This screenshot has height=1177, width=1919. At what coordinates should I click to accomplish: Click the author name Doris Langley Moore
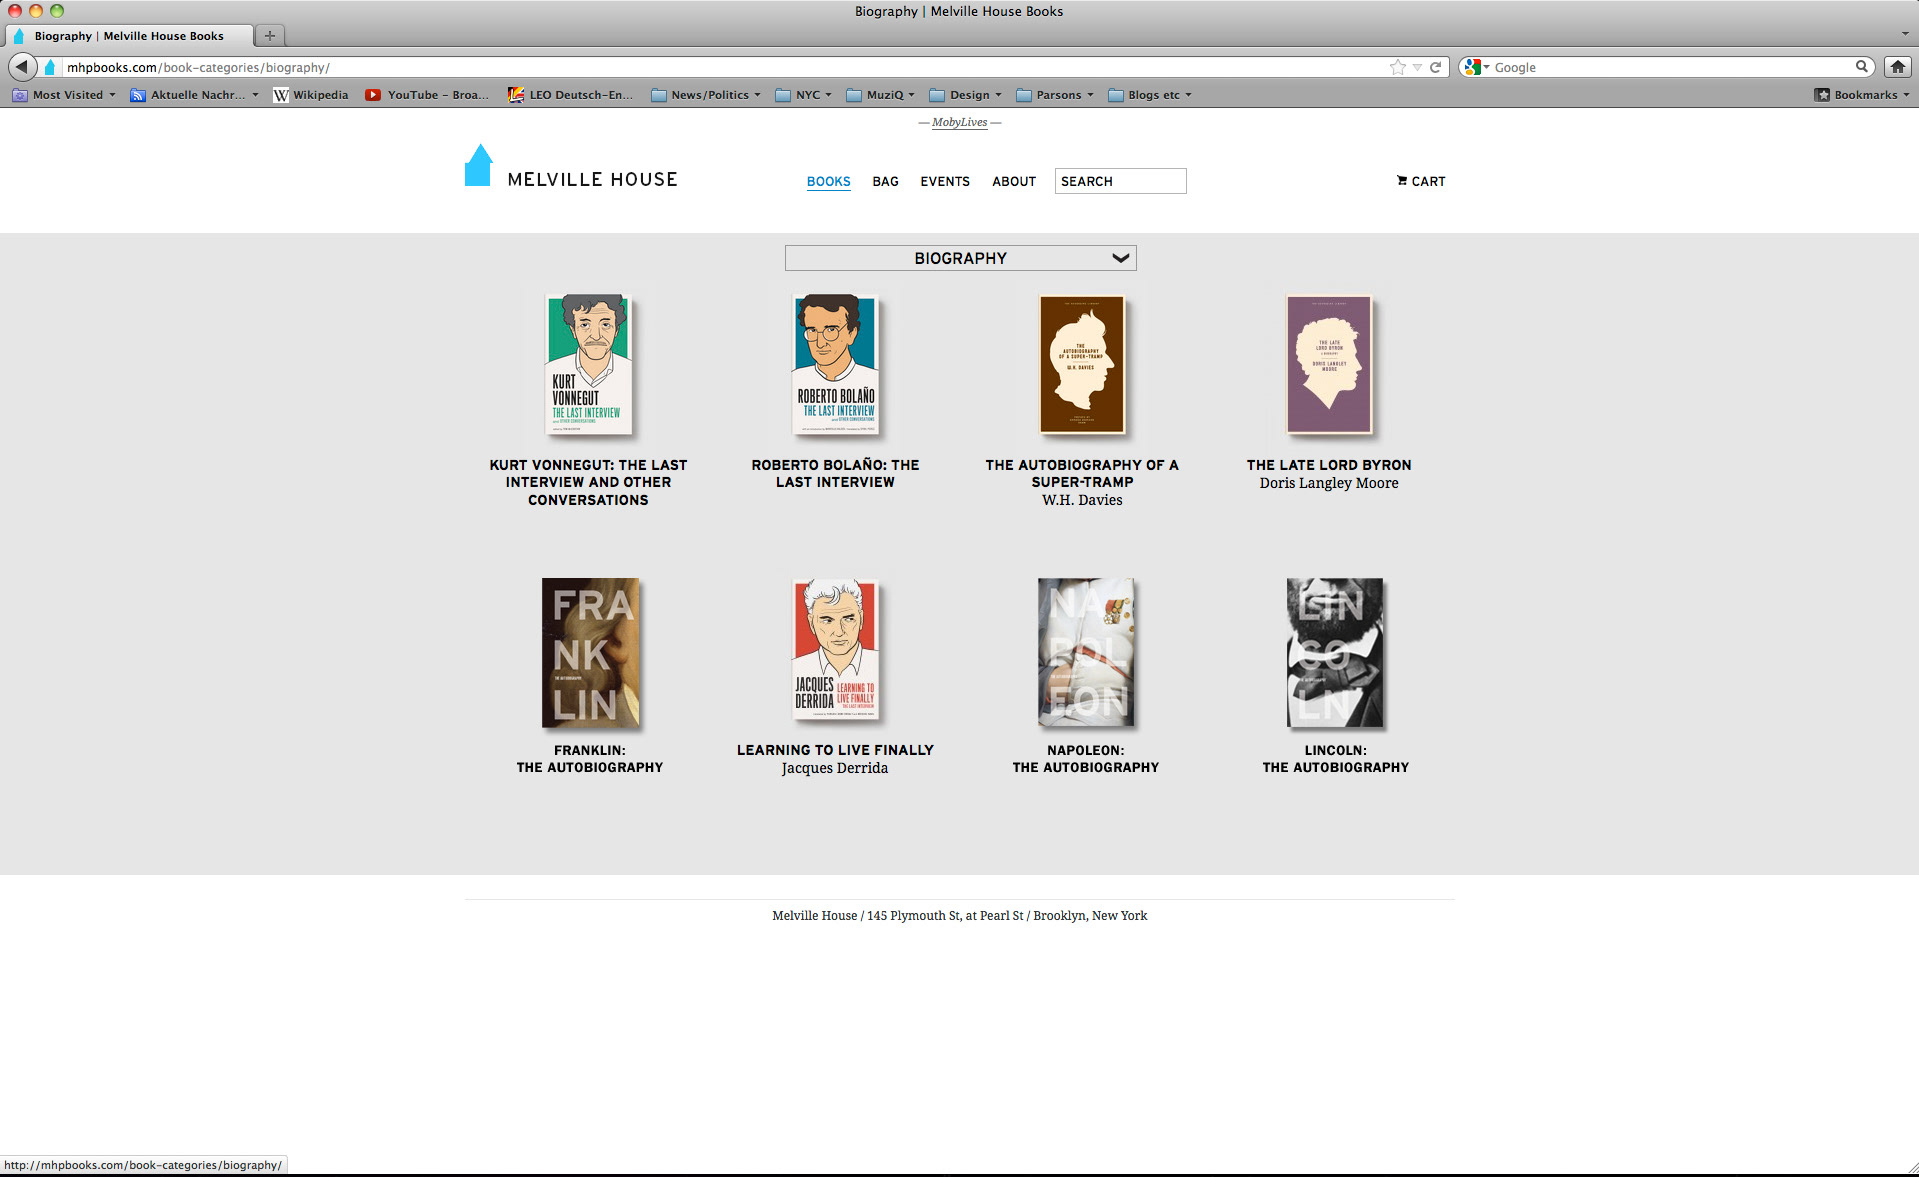[1329, 483]
